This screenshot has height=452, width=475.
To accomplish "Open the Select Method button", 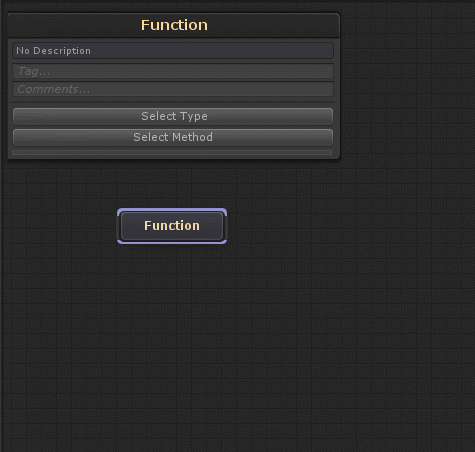I will 173,137.
